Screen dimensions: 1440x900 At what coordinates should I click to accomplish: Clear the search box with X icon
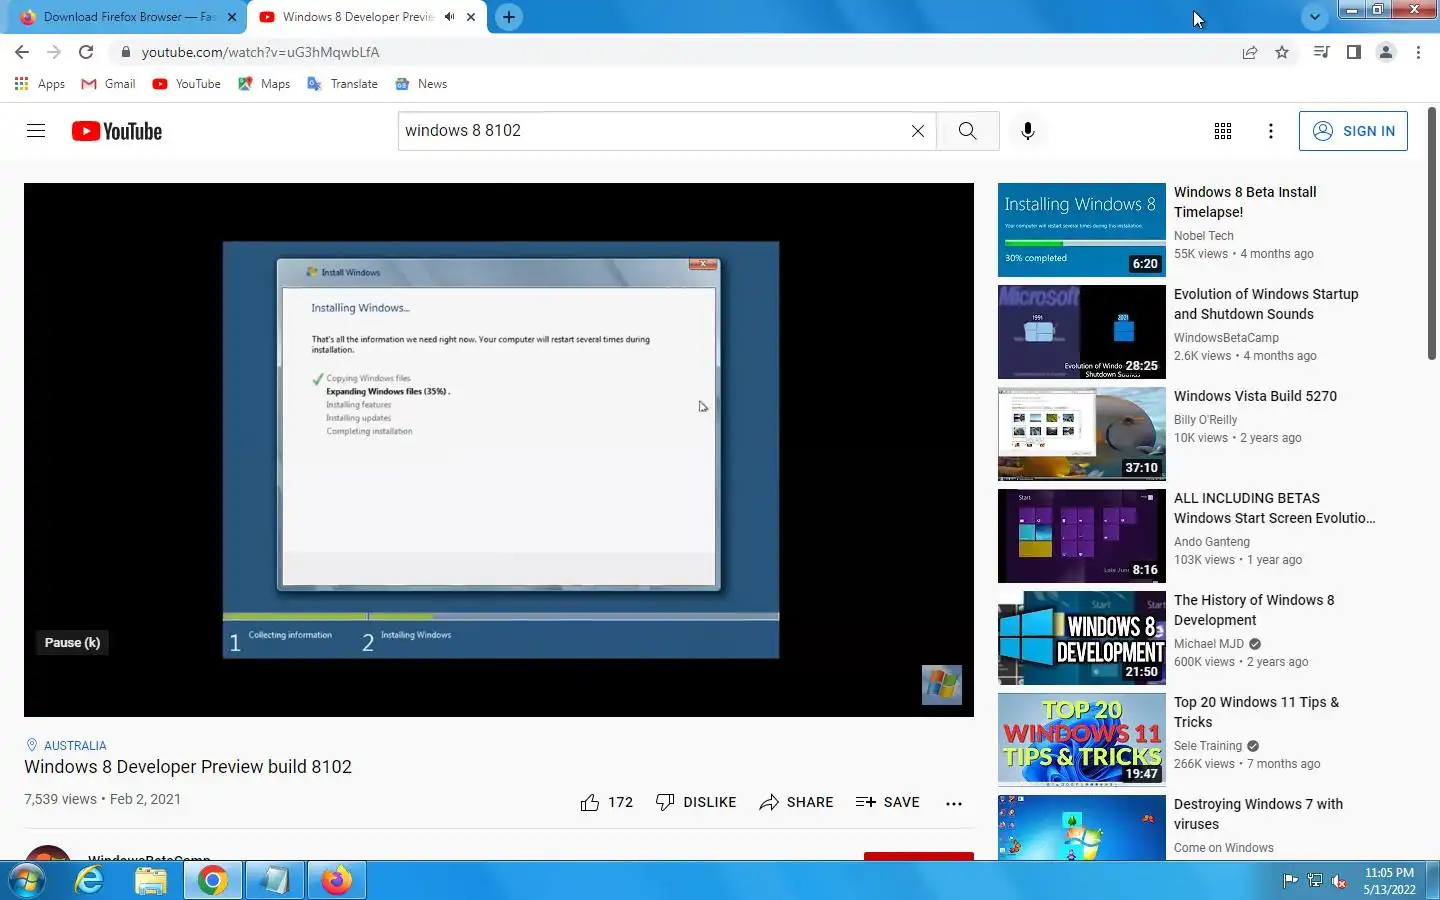917,131
